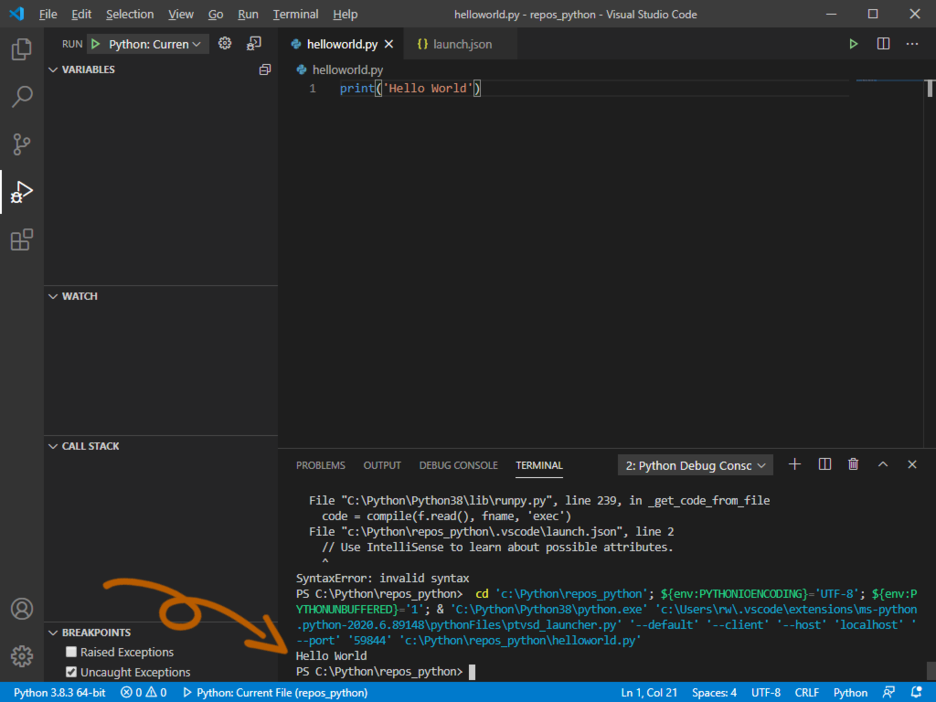This screenshot has height=702, width=936.
Task: Select the helloworld.py editor tab
Action: point(342,44)
